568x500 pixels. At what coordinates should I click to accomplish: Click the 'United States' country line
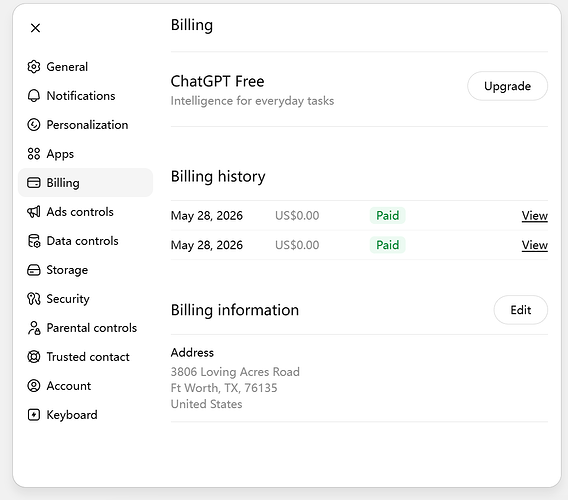coord(206,404)
